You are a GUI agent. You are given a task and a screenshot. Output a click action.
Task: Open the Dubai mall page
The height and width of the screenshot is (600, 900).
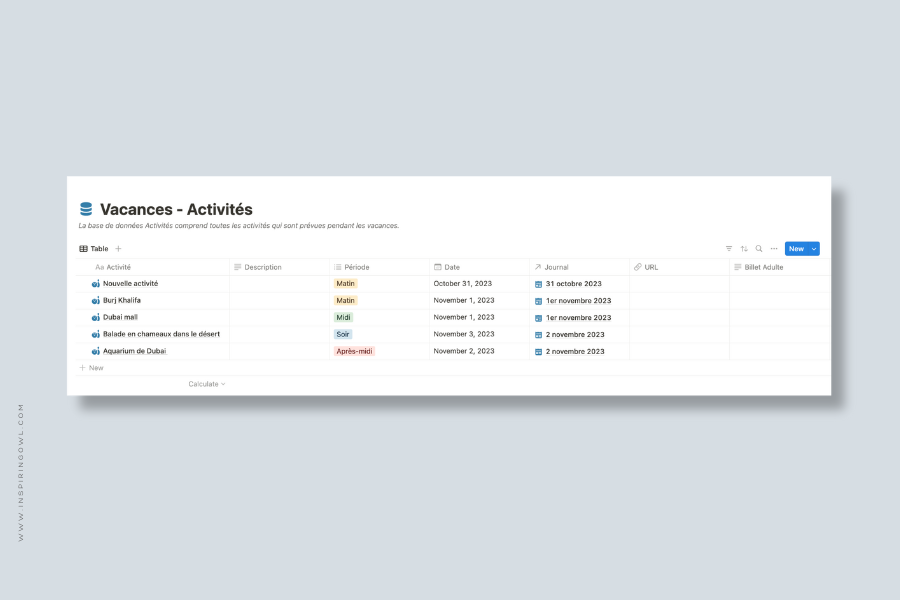[x=120, y=317]
